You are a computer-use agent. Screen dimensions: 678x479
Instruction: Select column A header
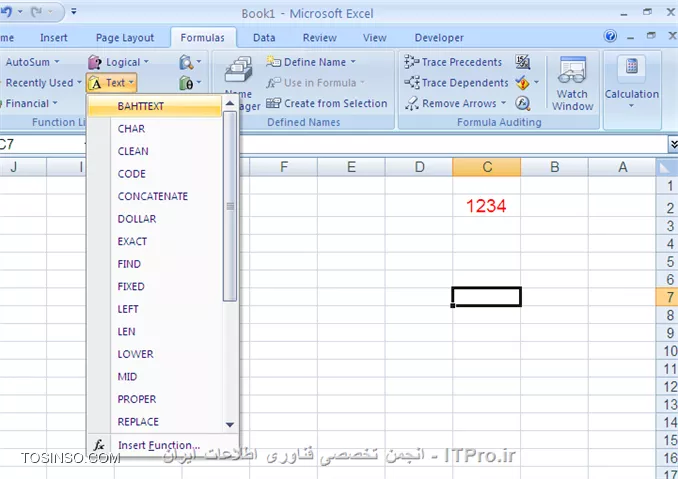622,167
